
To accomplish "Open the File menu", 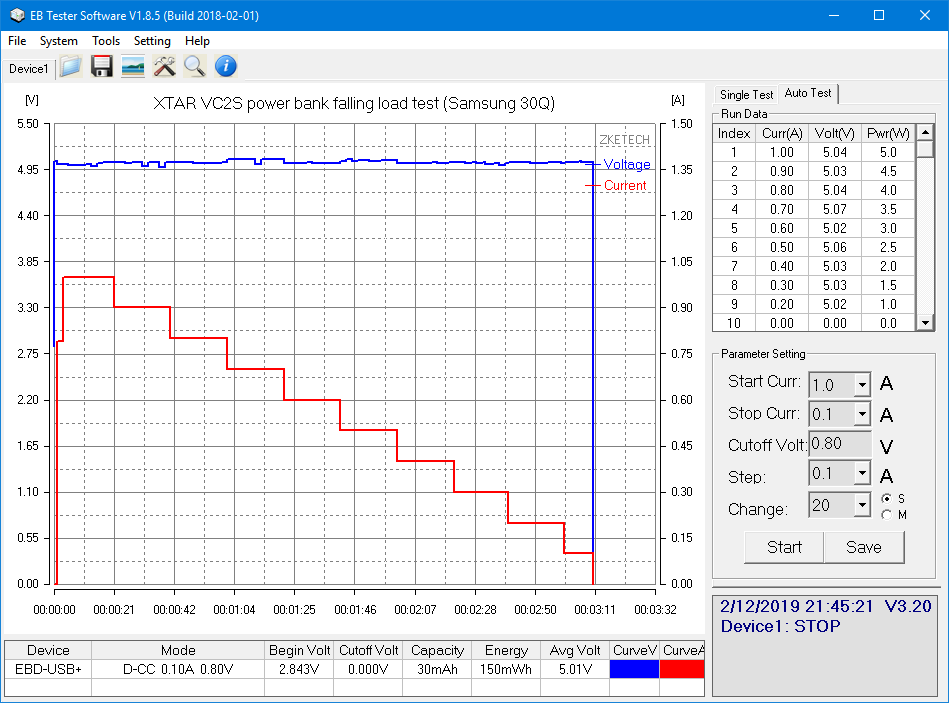I will point(17,41).
